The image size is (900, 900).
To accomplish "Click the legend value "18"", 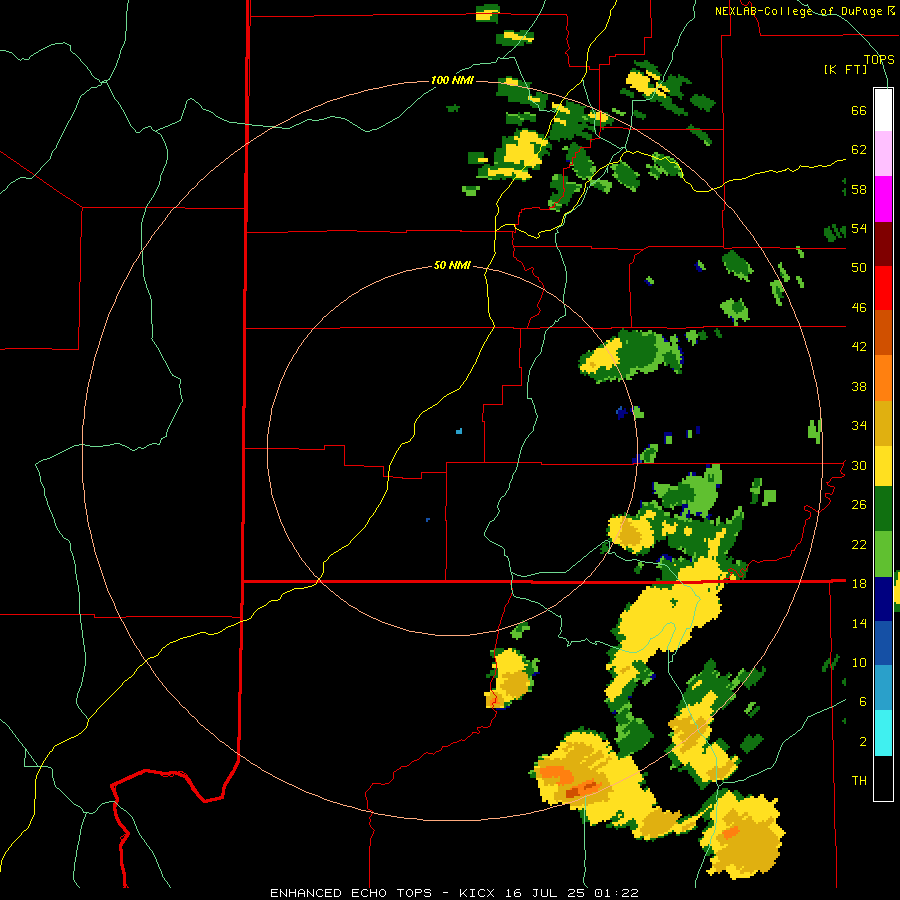I will click(x=859, y=584).
